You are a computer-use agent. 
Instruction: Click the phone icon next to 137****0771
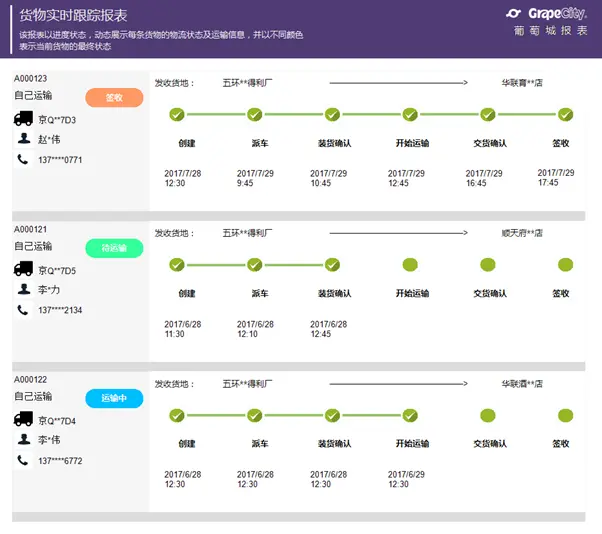click(x=24, y=159)
